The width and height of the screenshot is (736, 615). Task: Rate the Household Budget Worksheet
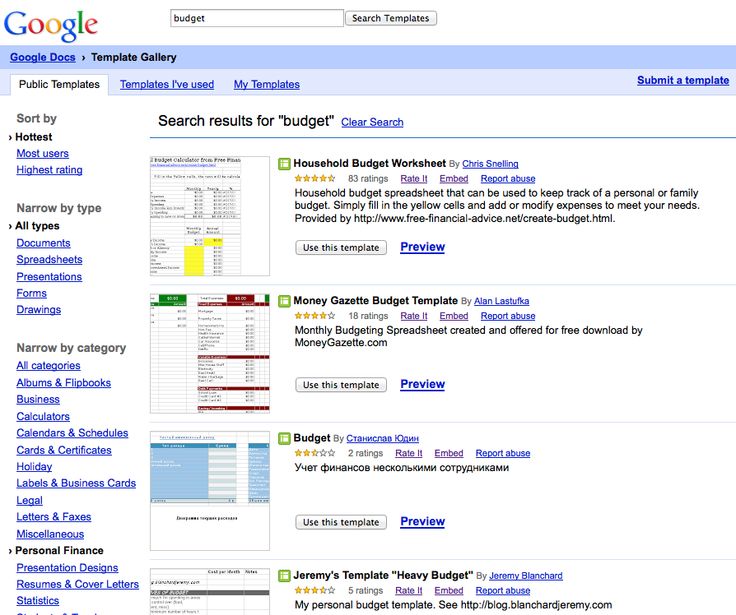(414, 179)
